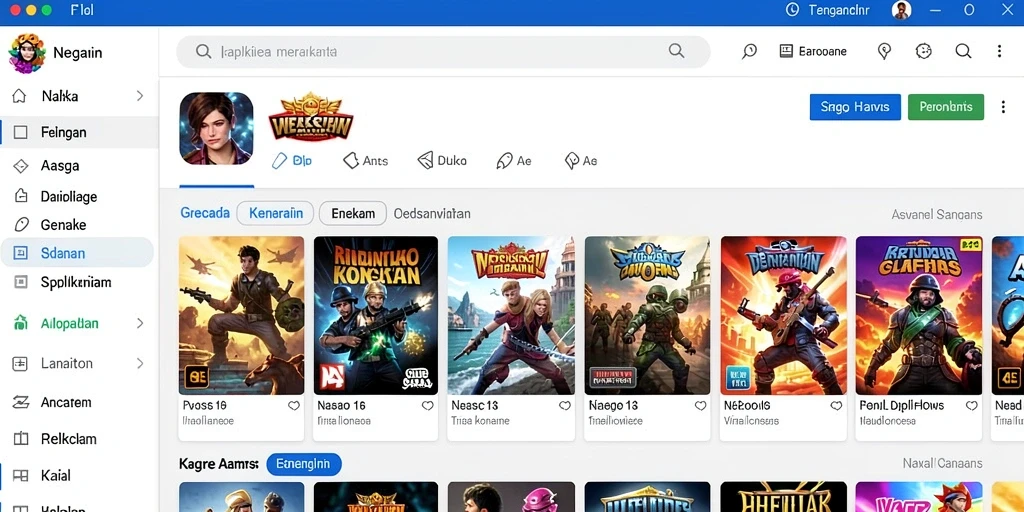Switch to the Enekam filter tab
This screenshot has height=512, width=1024.
[353, 214]
